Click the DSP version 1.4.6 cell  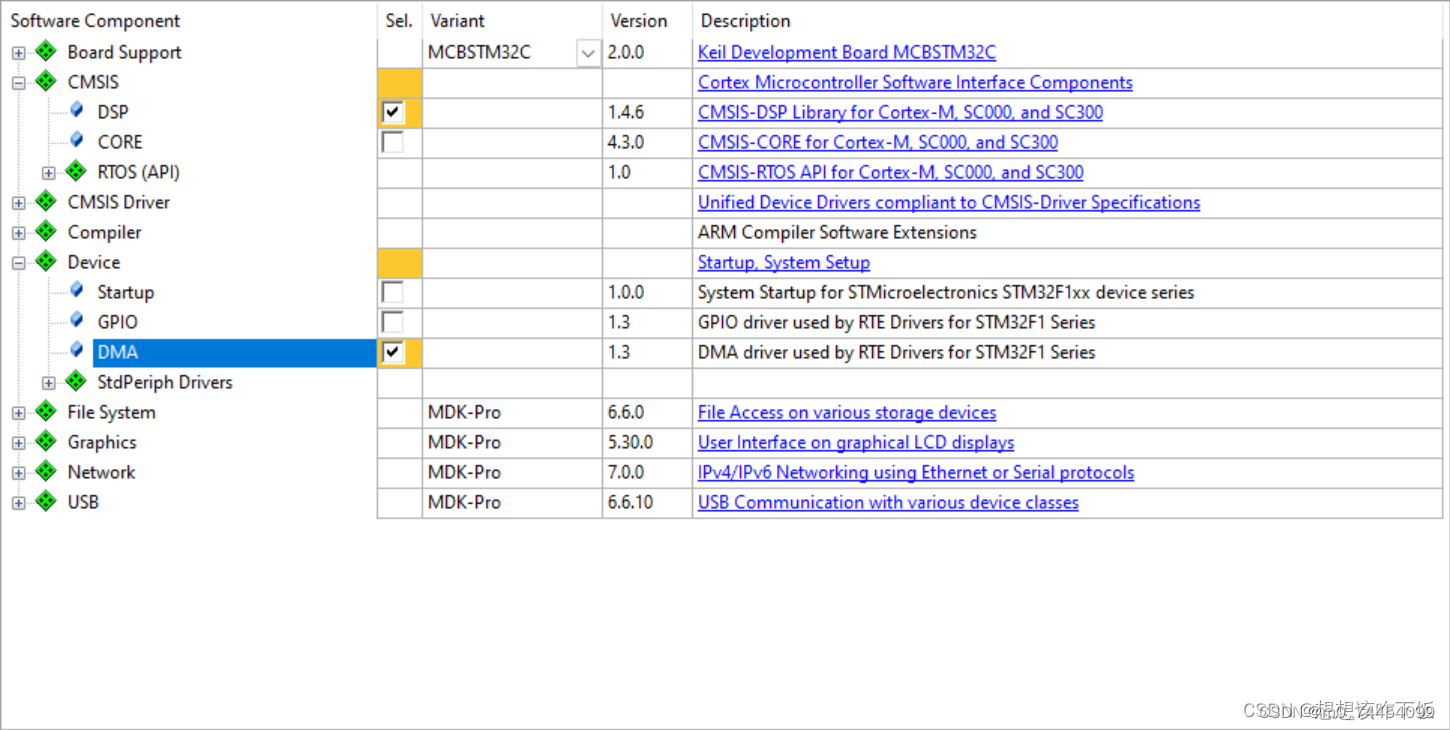click(x=647, y=112)
